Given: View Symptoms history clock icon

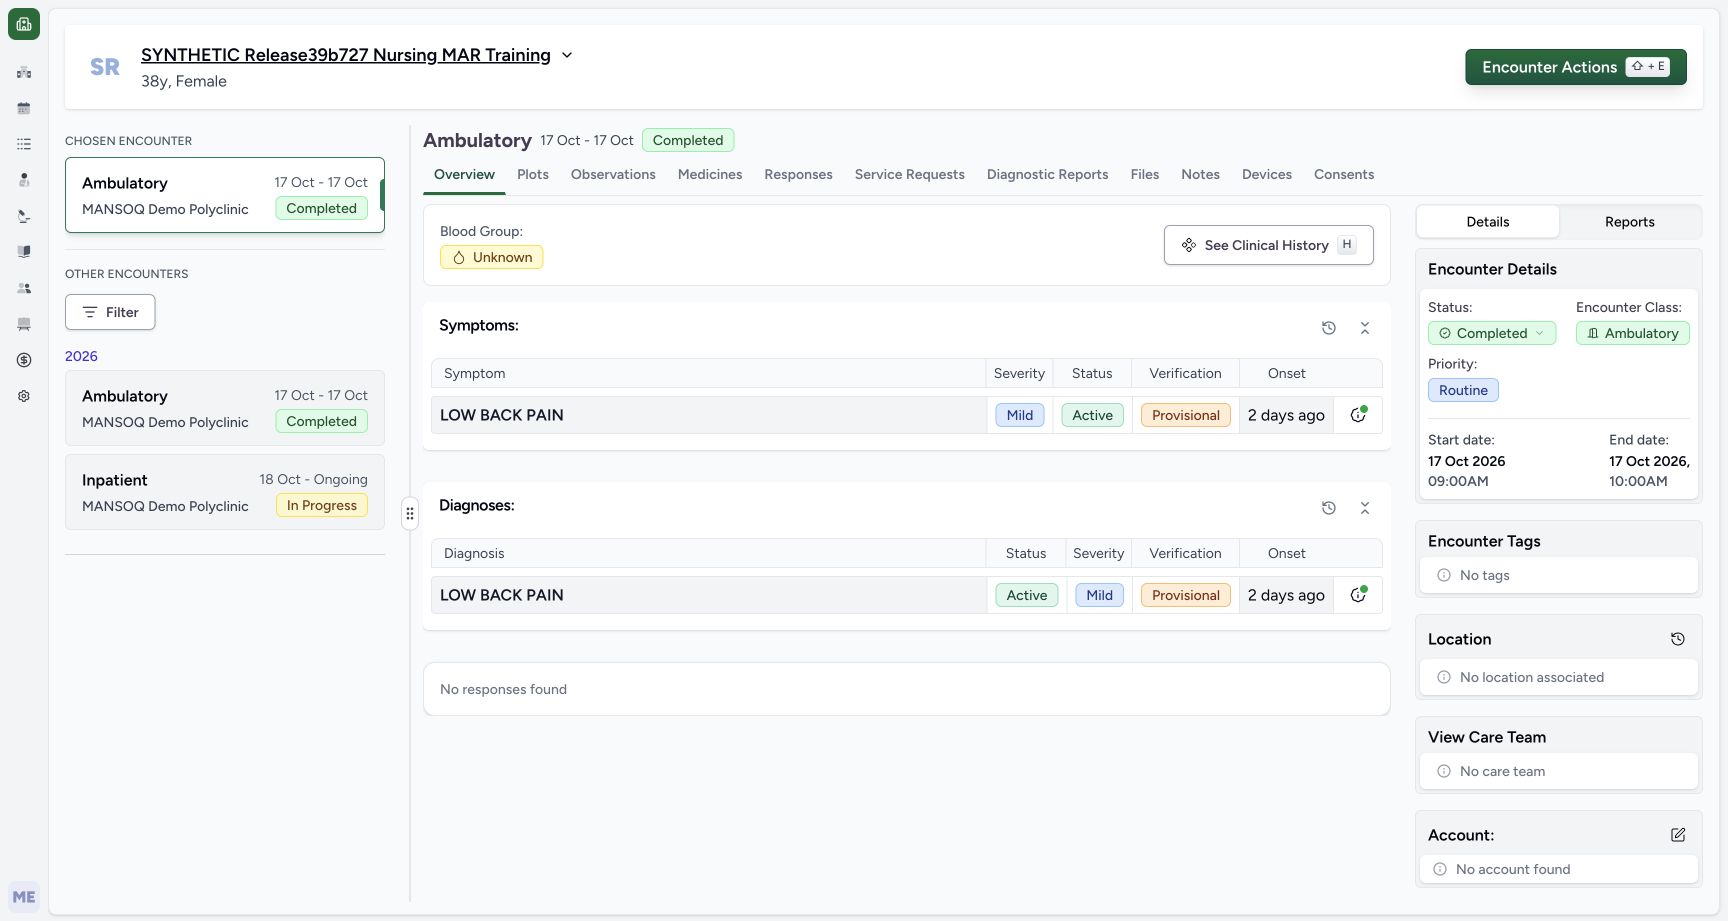Looking at the screenshot, I should (1329, 328).
